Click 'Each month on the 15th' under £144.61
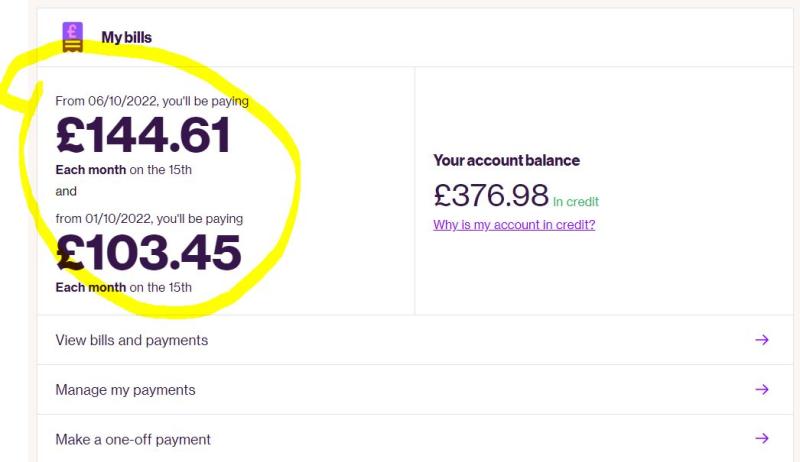800x462 pixels. click(x=123, y=170)
